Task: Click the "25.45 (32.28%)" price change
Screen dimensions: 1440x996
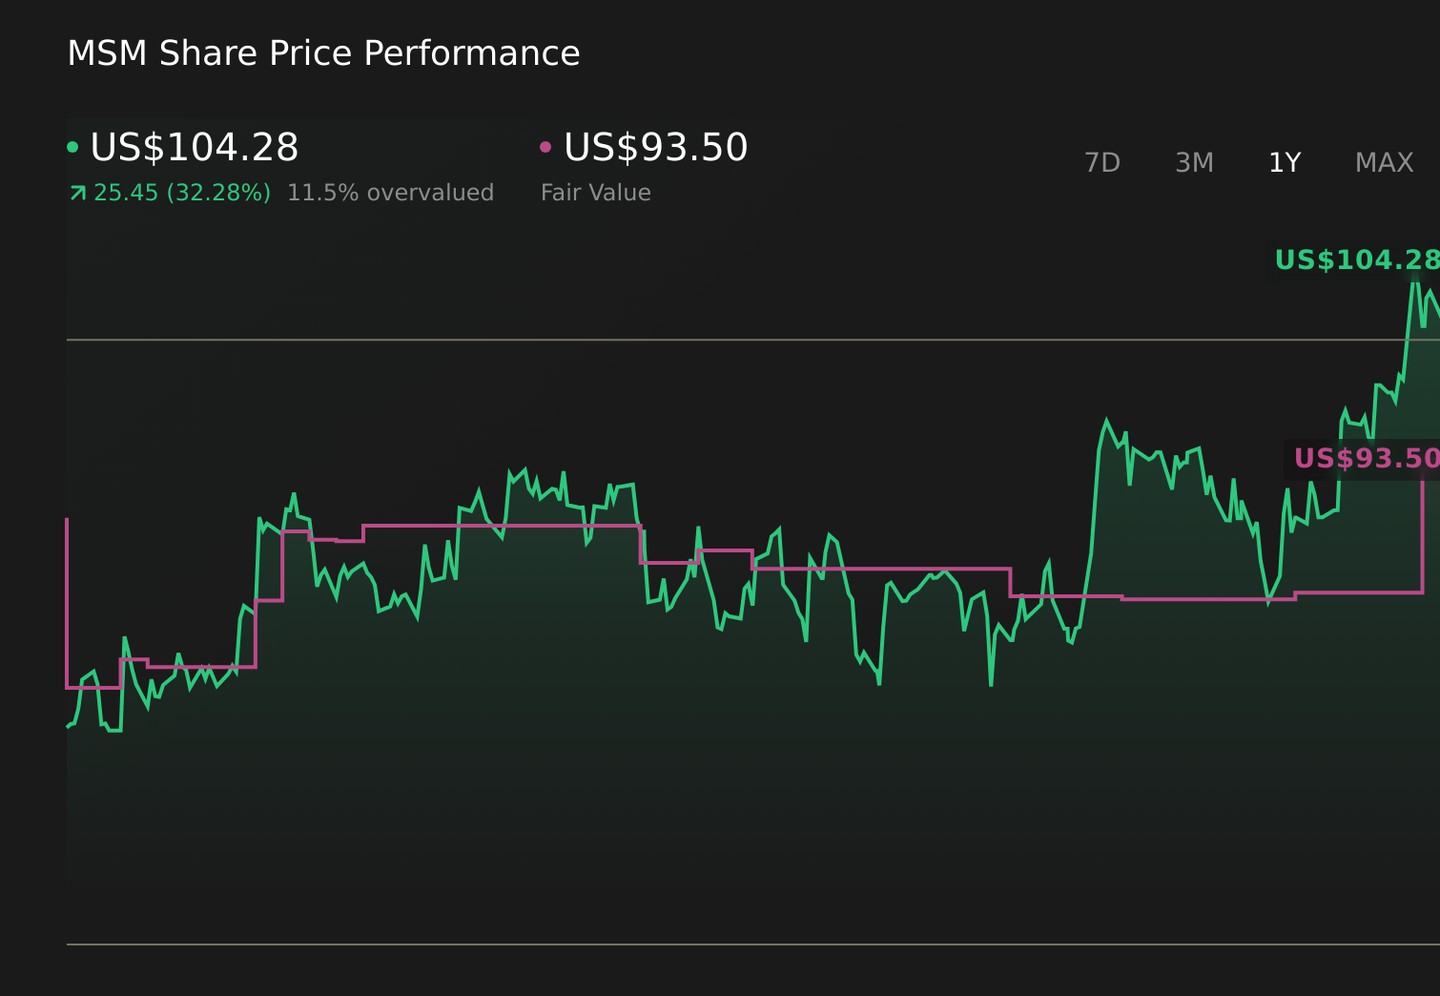Action: click(x=182, y=193)
